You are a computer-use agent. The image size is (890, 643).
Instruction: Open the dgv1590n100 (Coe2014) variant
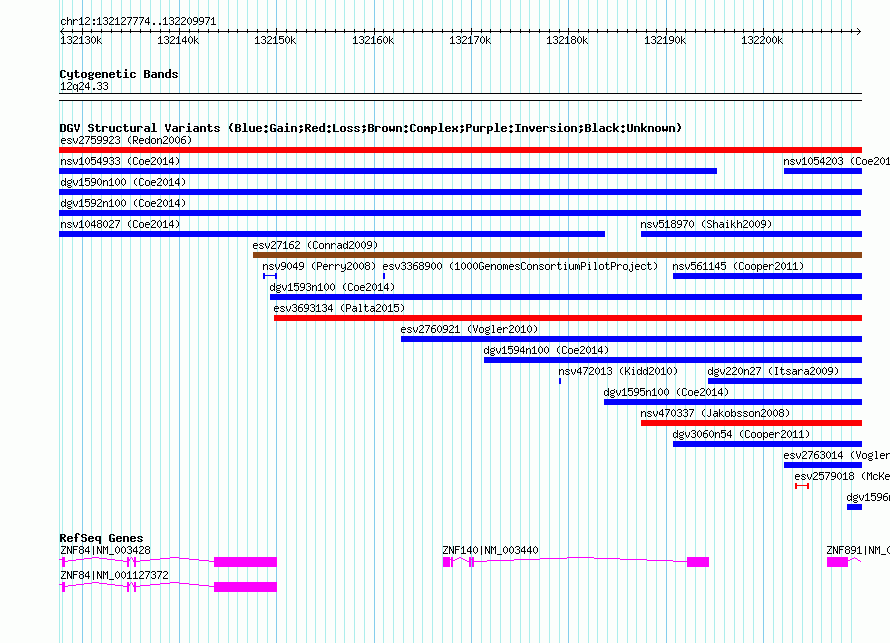point(460,192)
